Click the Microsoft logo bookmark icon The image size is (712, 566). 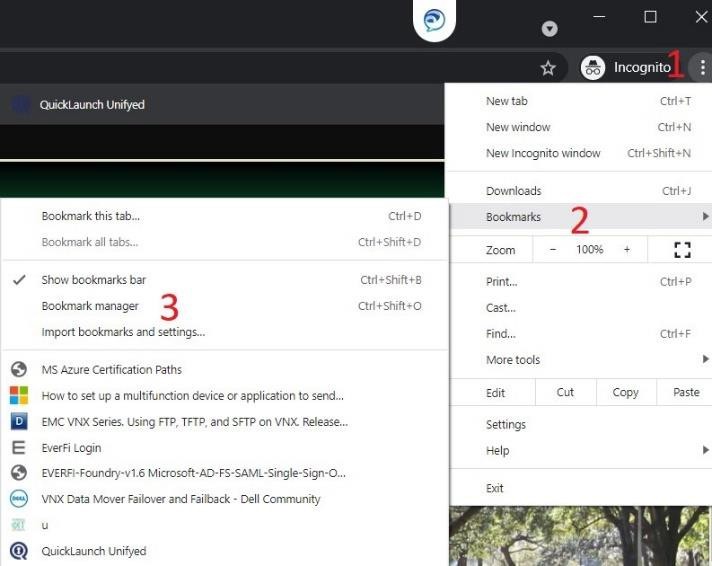click(x=19, y=395)
